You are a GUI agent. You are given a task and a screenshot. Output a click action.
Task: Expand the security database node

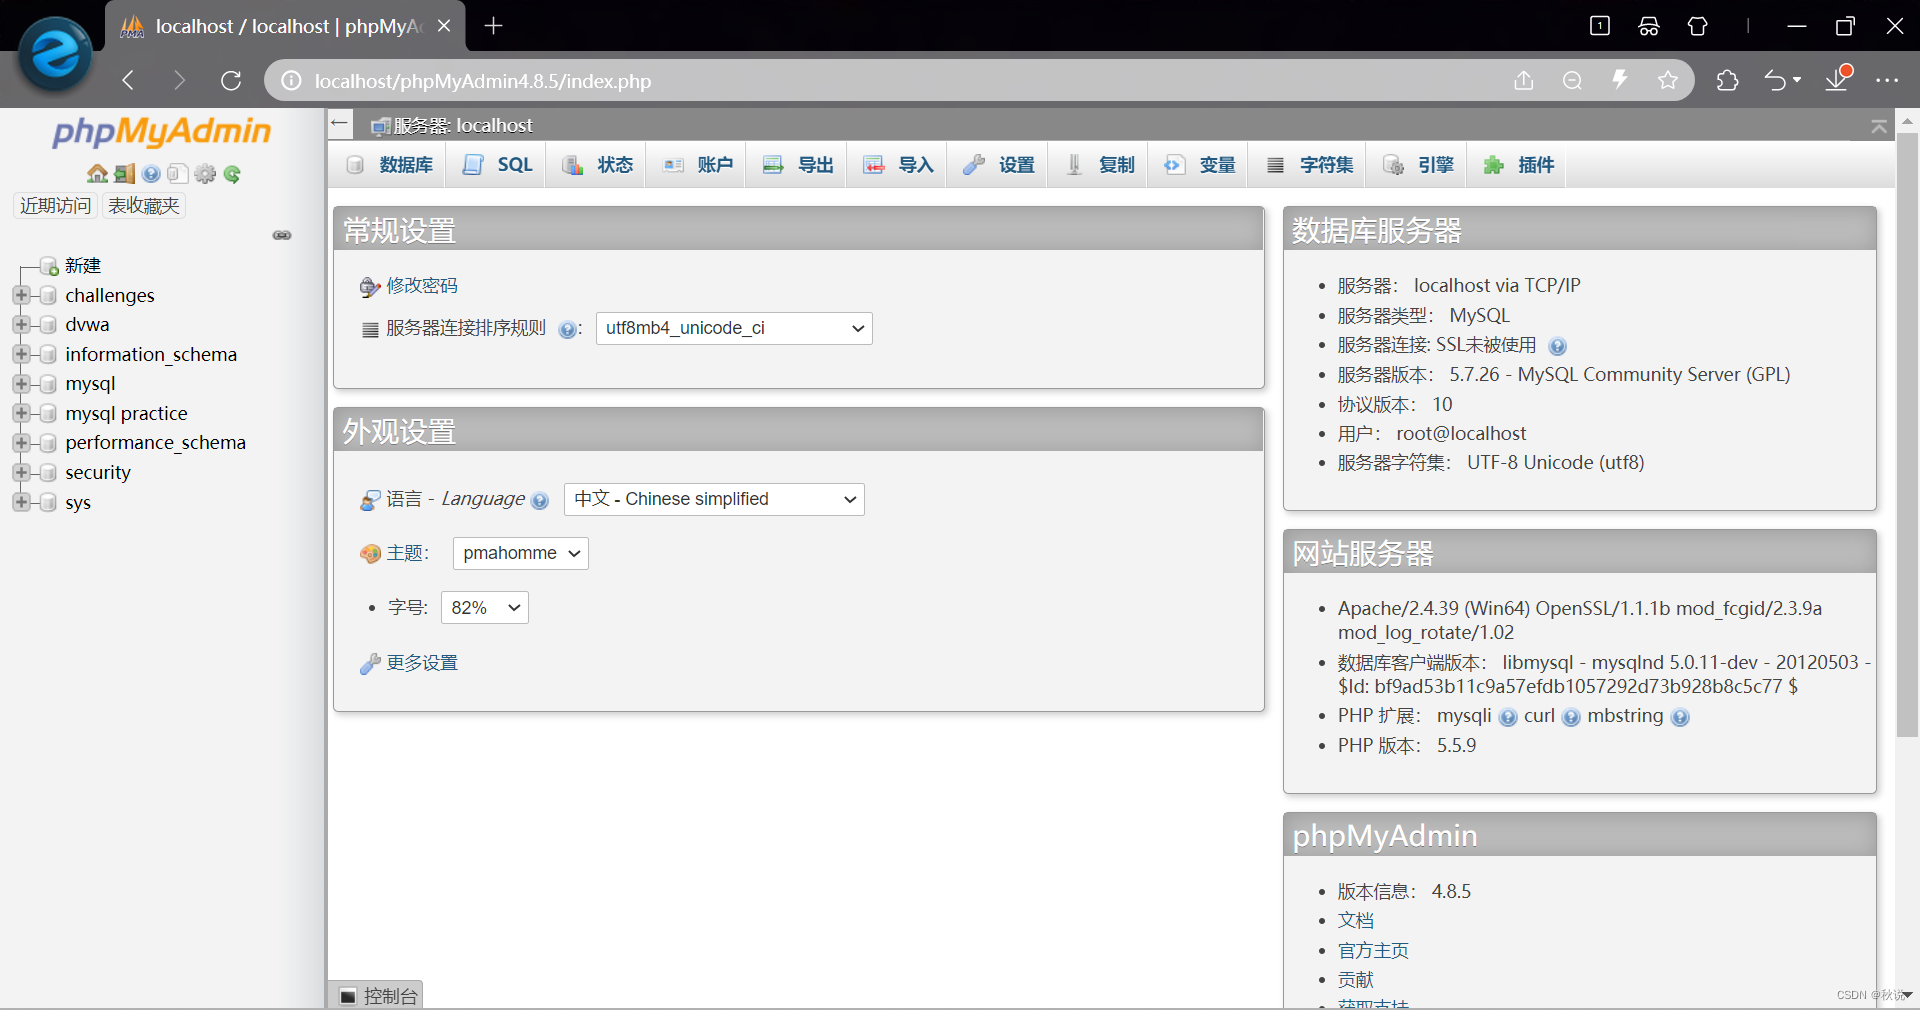click(x=21, y=472)
